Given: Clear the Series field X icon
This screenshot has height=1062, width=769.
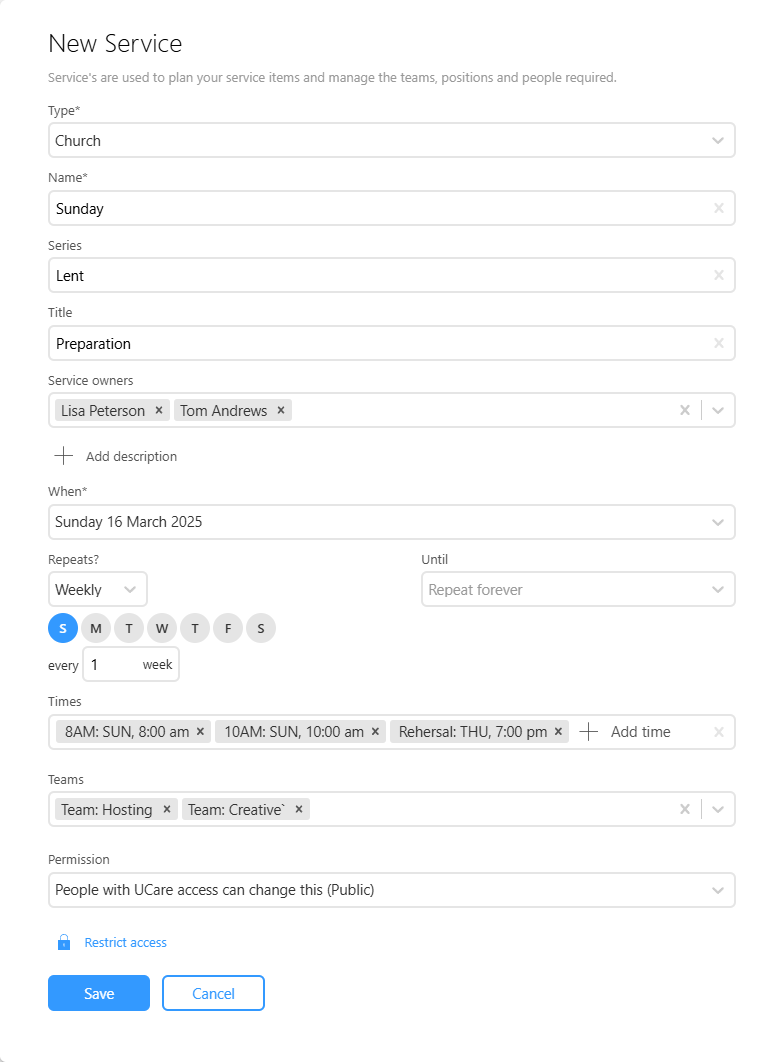Looking at the screenshot, I should 719,276.
